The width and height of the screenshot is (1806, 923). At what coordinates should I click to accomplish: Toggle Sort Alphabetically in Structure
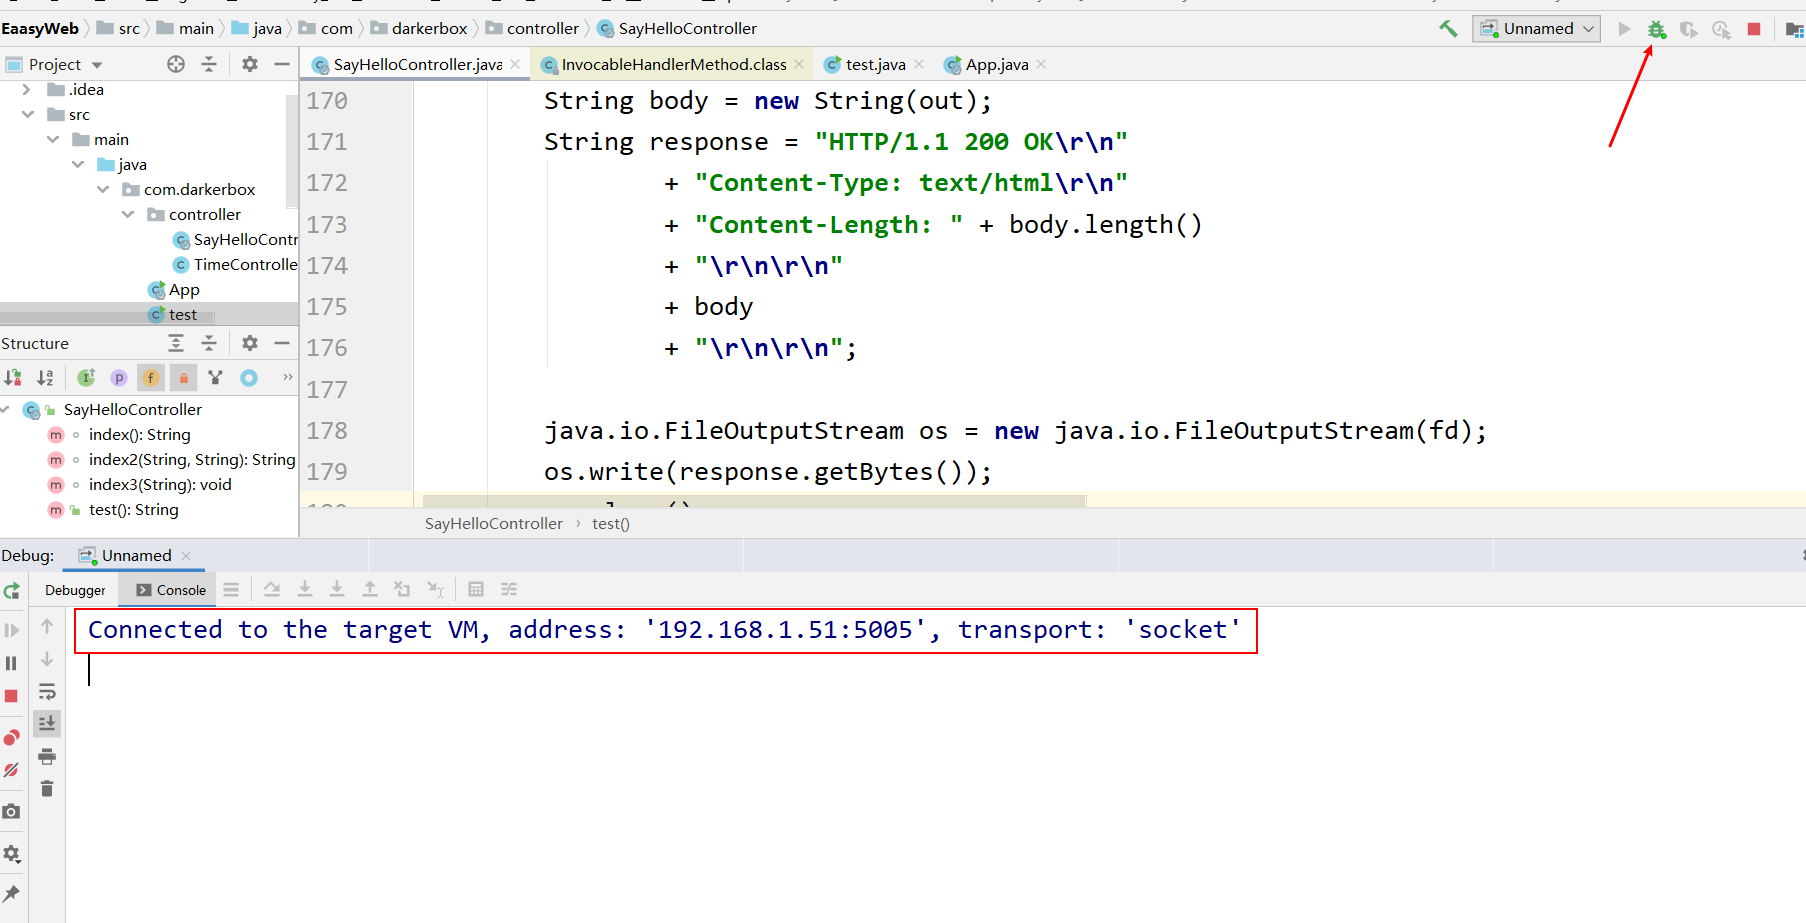tap(45, 377)
